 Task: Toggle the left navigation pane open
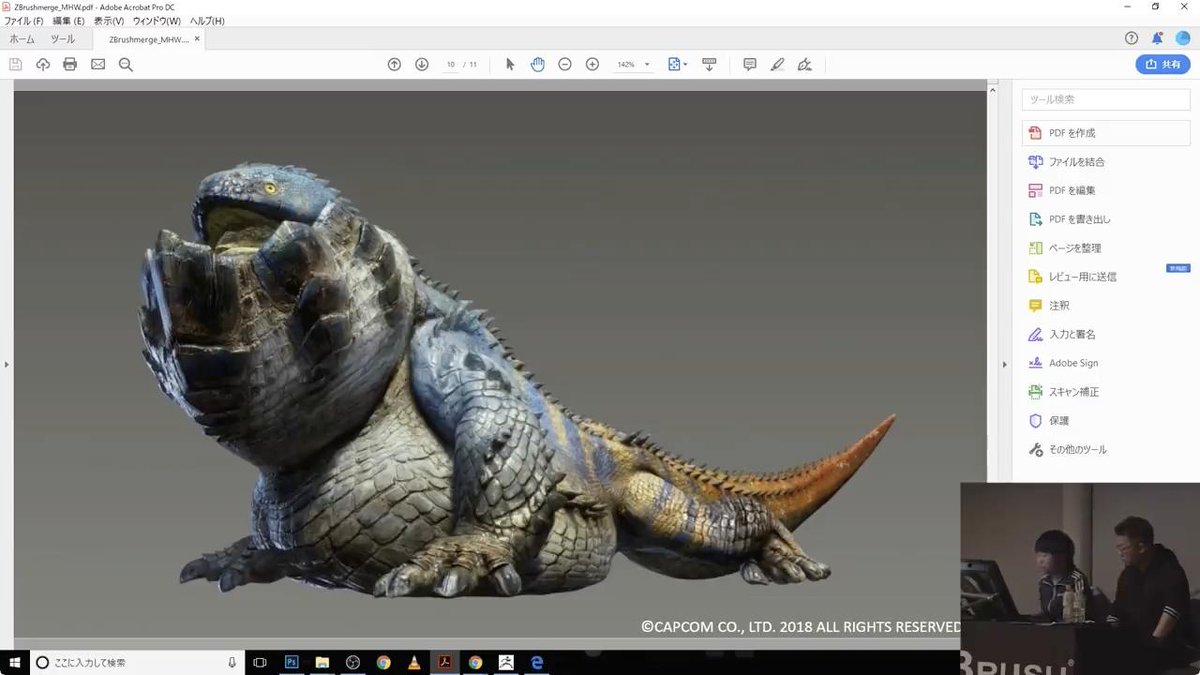pos(7,365)
